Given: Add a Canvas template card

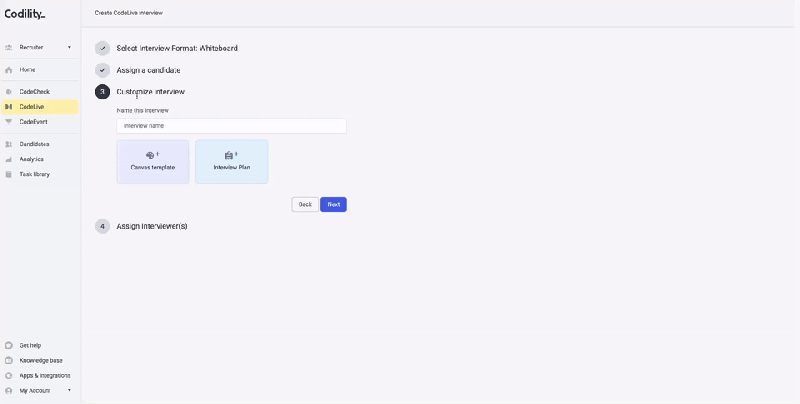Looking at the screenshot, I should coord(153,162).
